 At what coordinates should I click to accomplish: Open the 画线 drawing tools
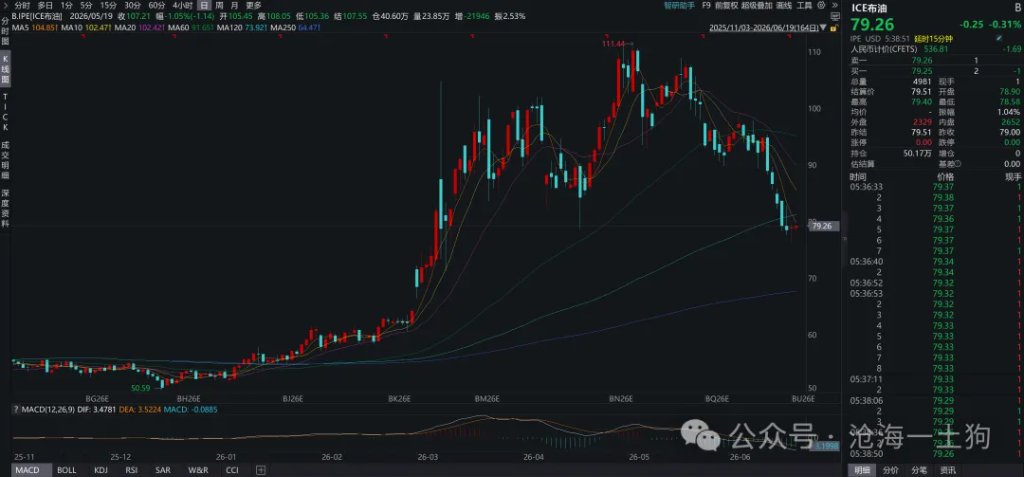786,5
